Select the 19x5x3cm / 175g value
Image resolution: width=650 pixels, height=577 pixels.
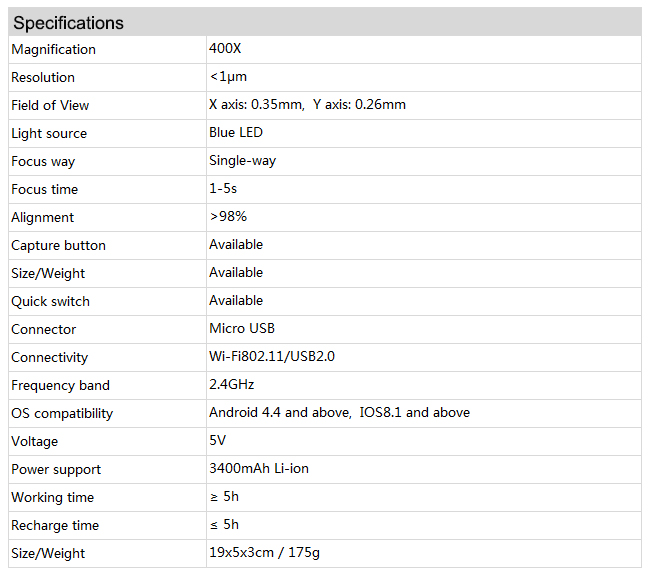click(264, 553)
